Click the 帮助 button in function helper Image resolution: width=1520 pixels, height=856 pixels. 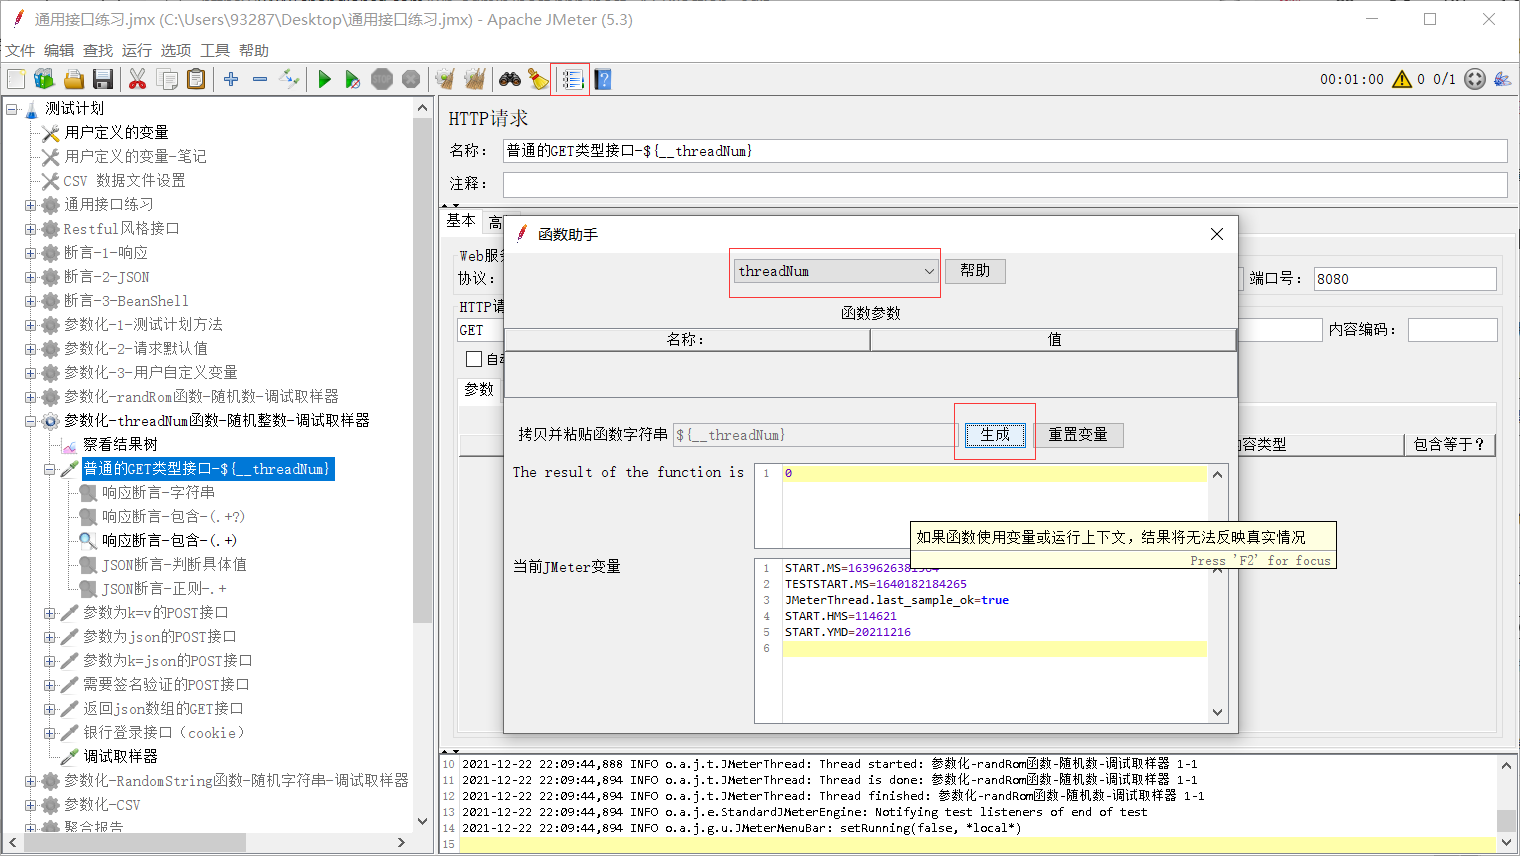[975, 271]
